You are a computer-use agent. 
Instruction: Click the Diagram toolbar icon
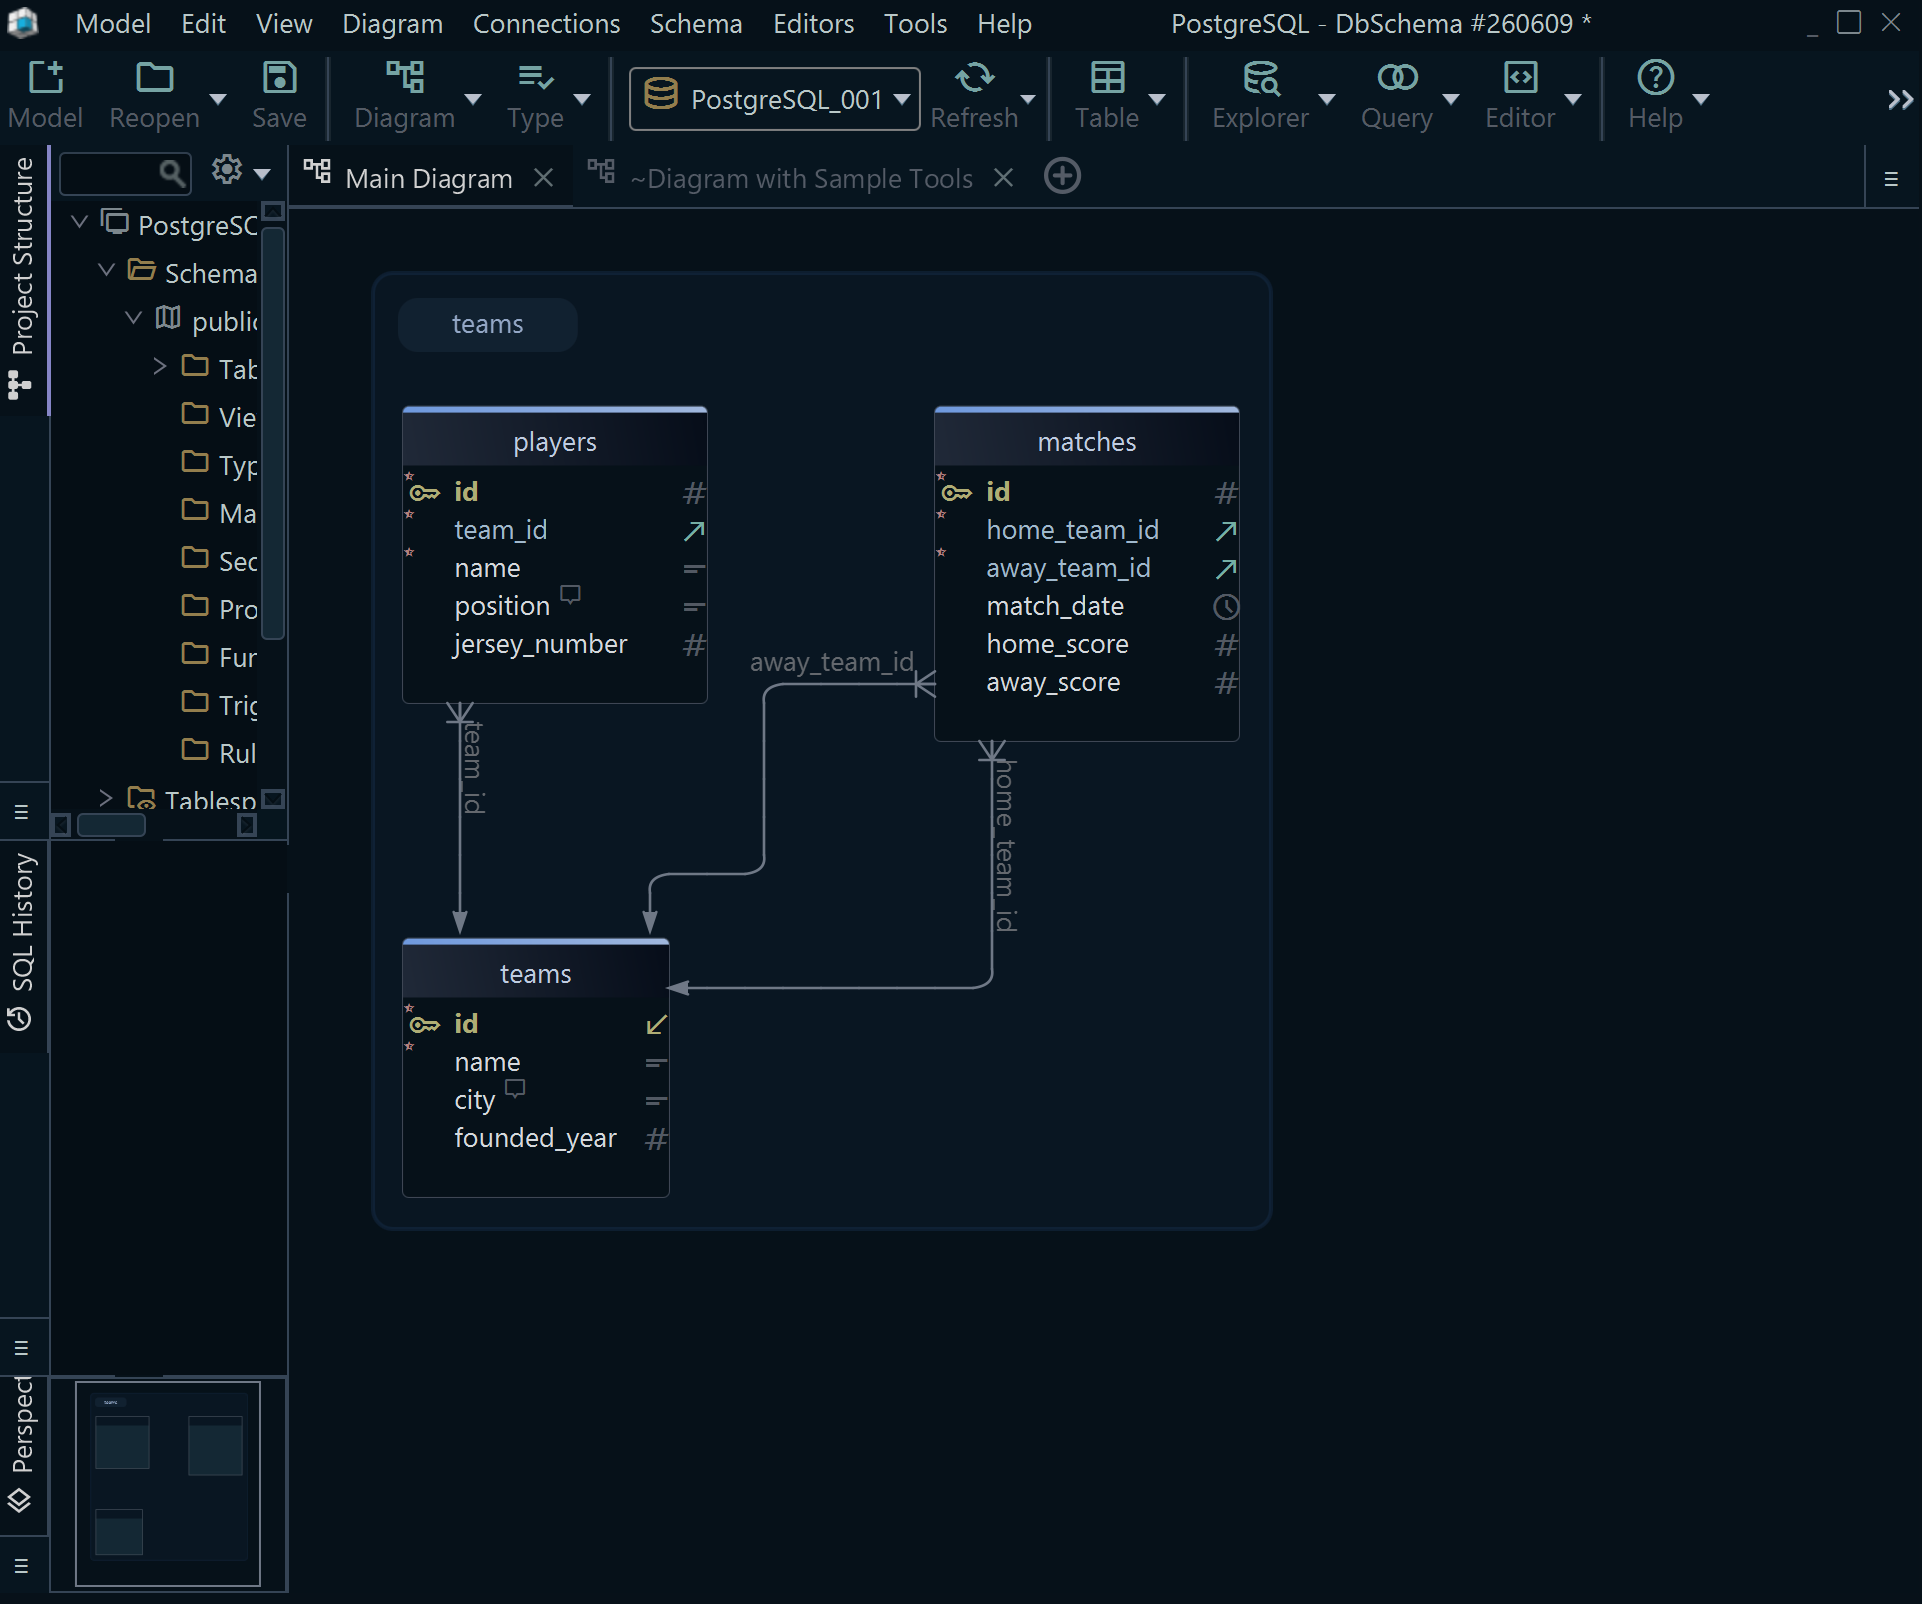(x=405, y=78)
